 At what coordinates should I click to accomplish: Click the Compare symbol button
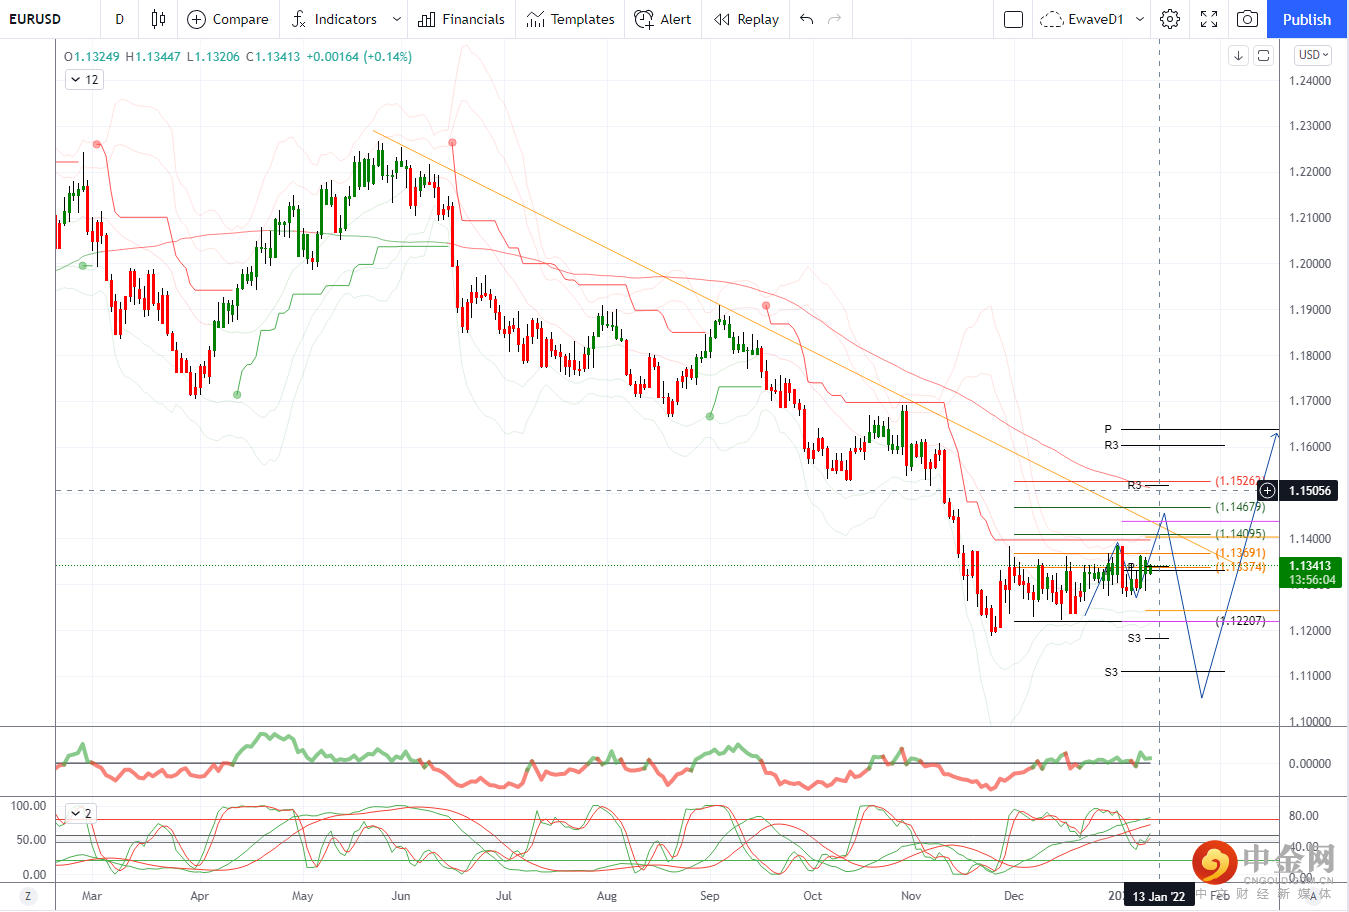coord(228,19)
